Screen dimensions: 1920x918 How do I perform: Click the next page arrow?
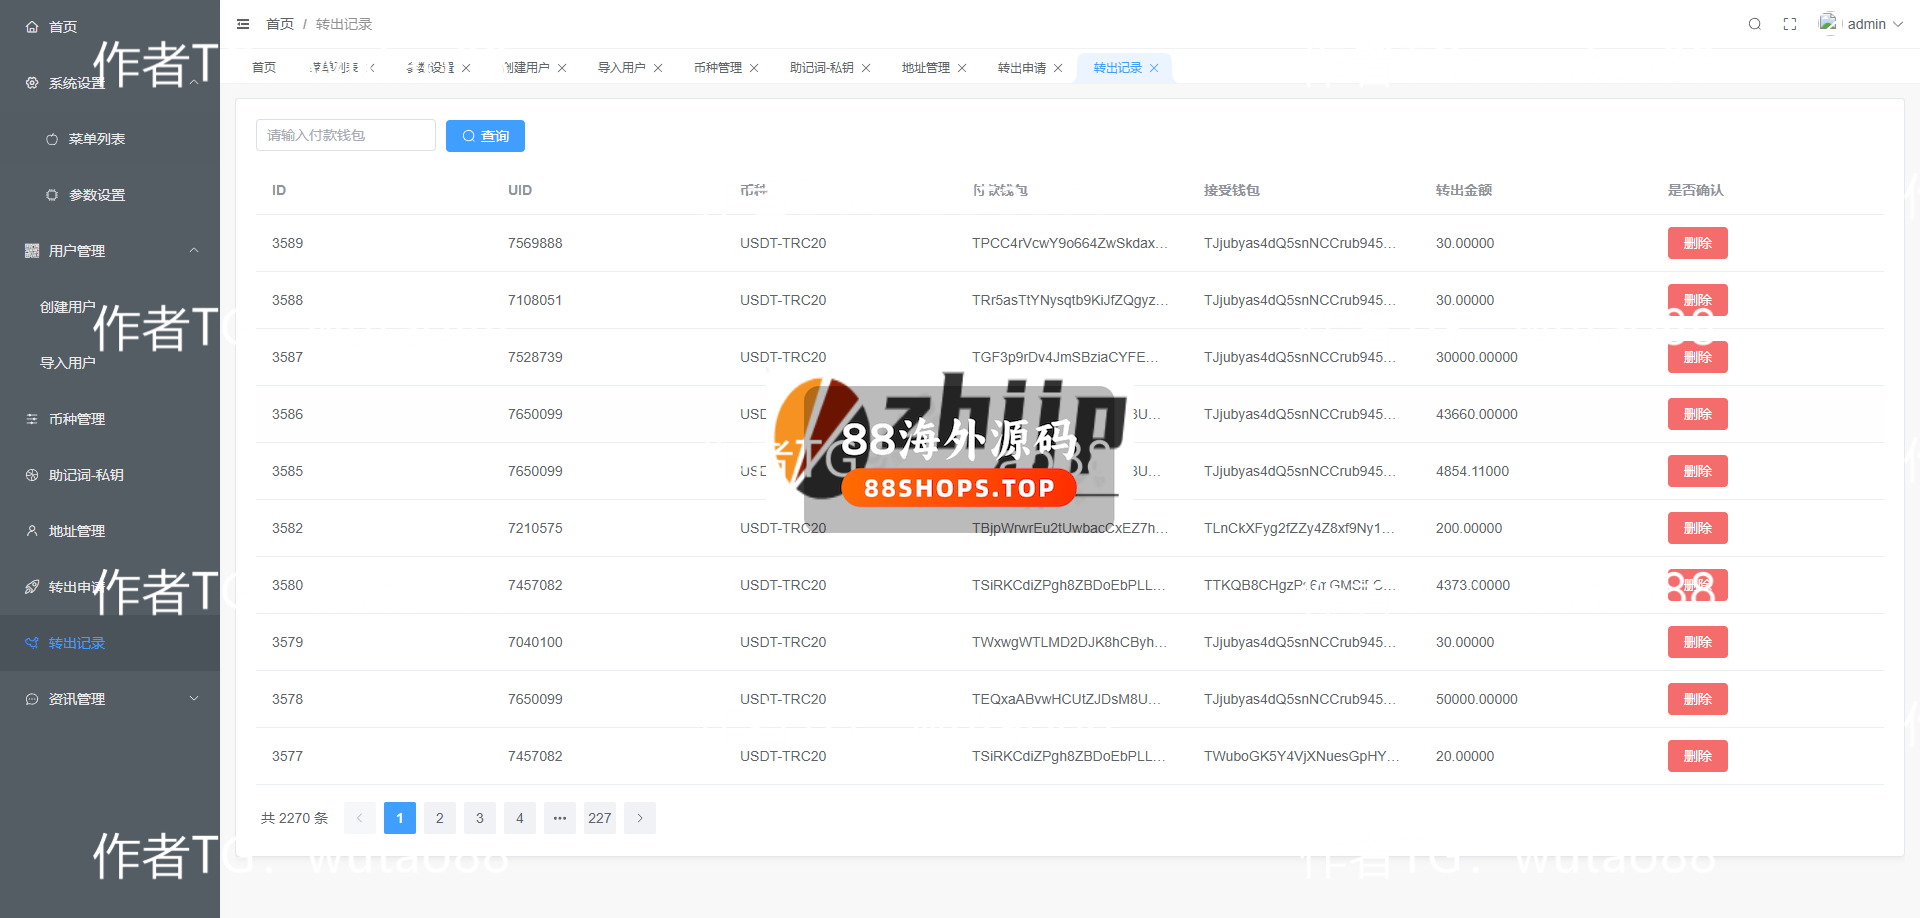click(x=640, y=818)
